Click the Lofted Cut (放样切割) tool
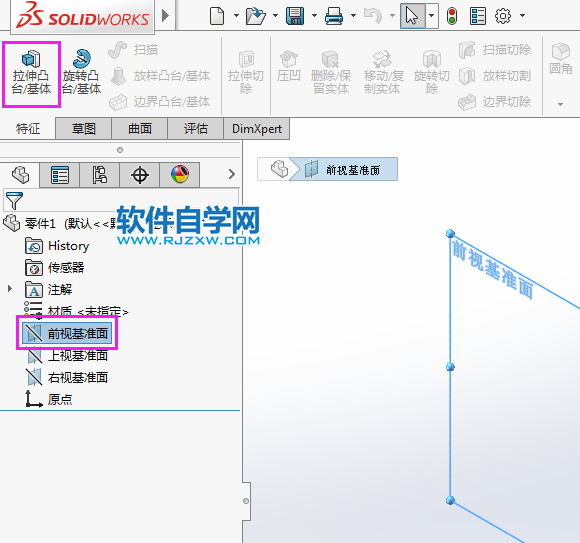This screenshot has height=543, width=580. [495, 76]
